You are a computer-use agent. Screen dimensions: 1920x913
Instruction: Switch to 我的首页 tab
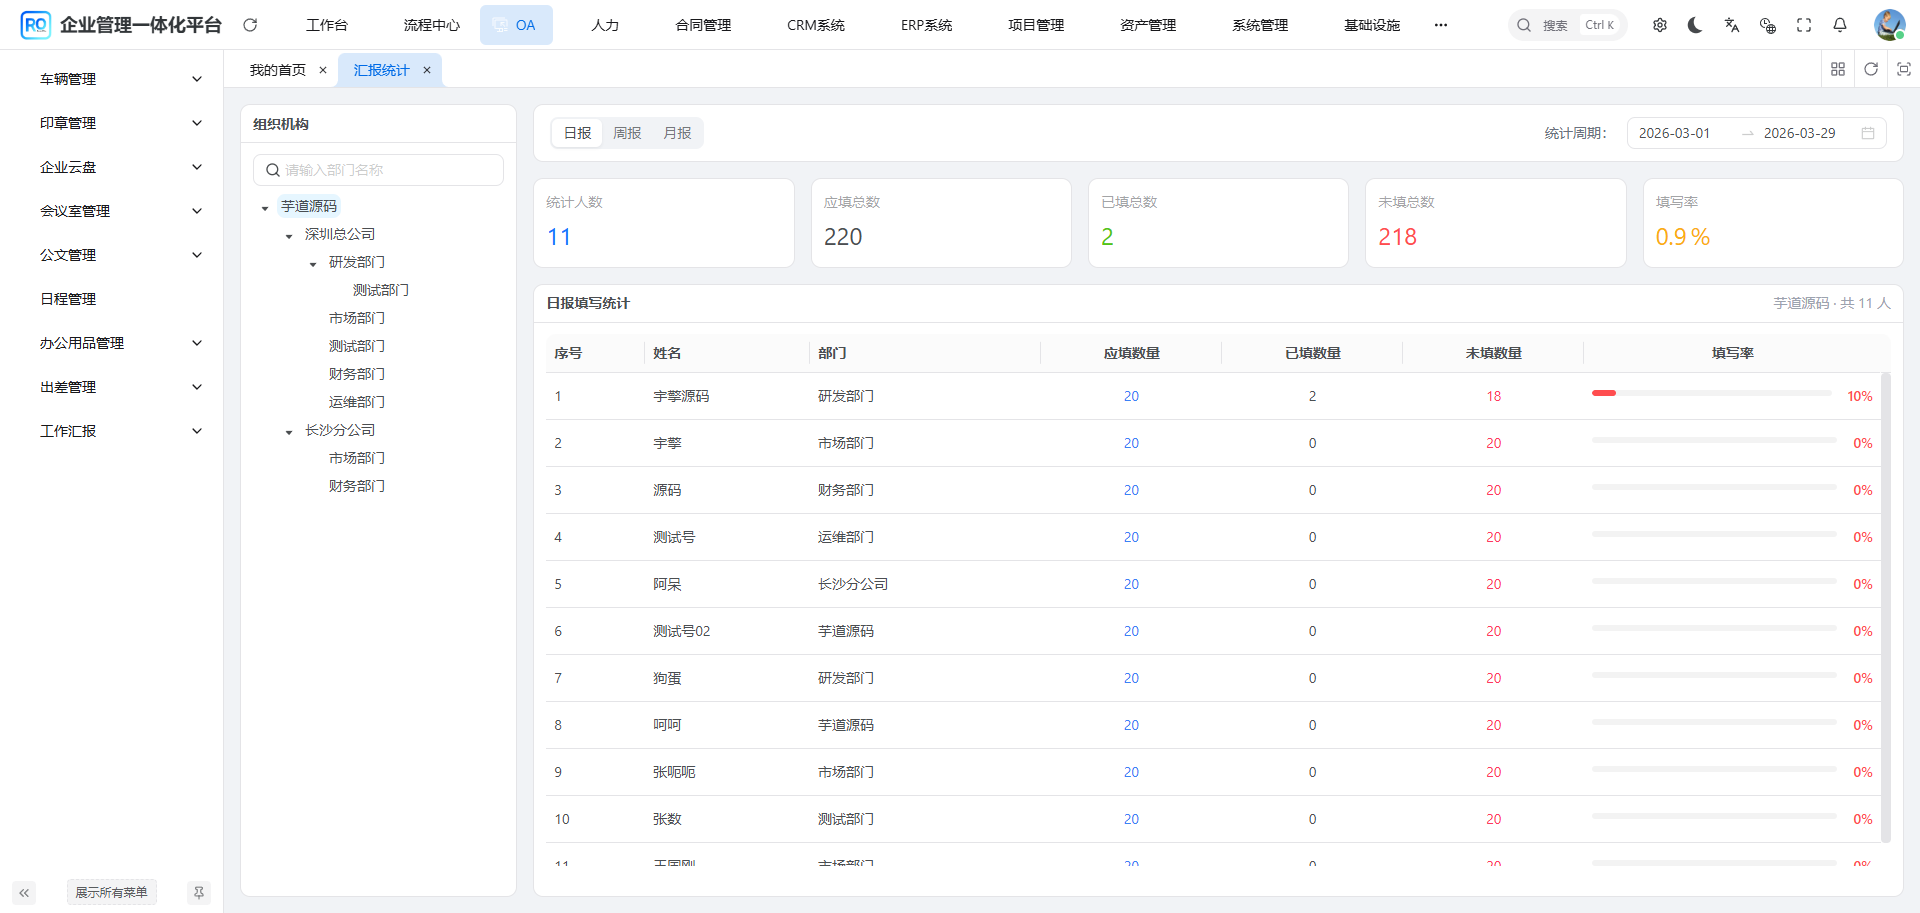[x=277, y=70]
